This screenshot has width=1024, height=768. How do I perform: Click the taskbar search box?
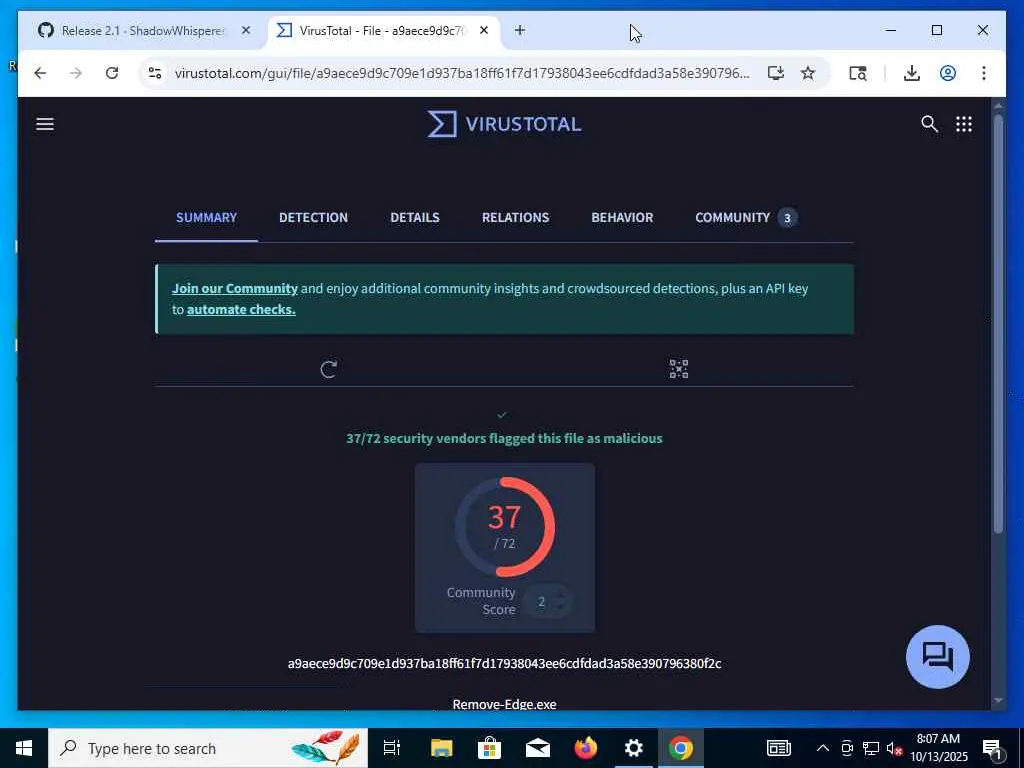[208, 748]
